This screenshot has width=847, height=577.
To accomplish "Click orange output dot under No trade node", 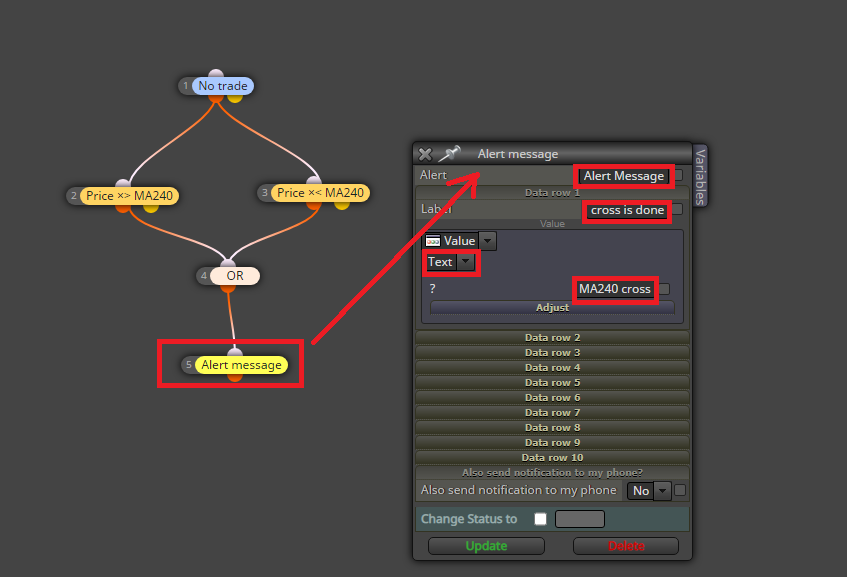I will 216,98.
